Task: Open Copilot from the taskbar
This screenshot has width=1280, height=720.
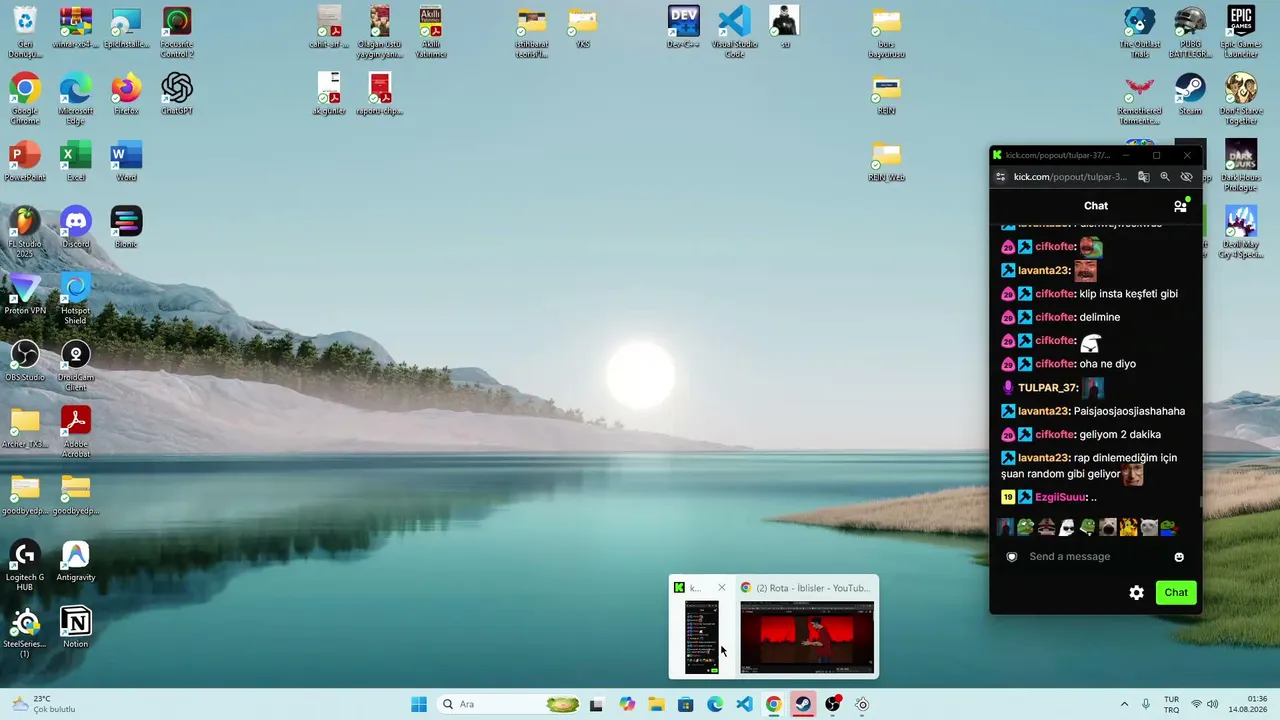Action: click(x=627, y=704)
